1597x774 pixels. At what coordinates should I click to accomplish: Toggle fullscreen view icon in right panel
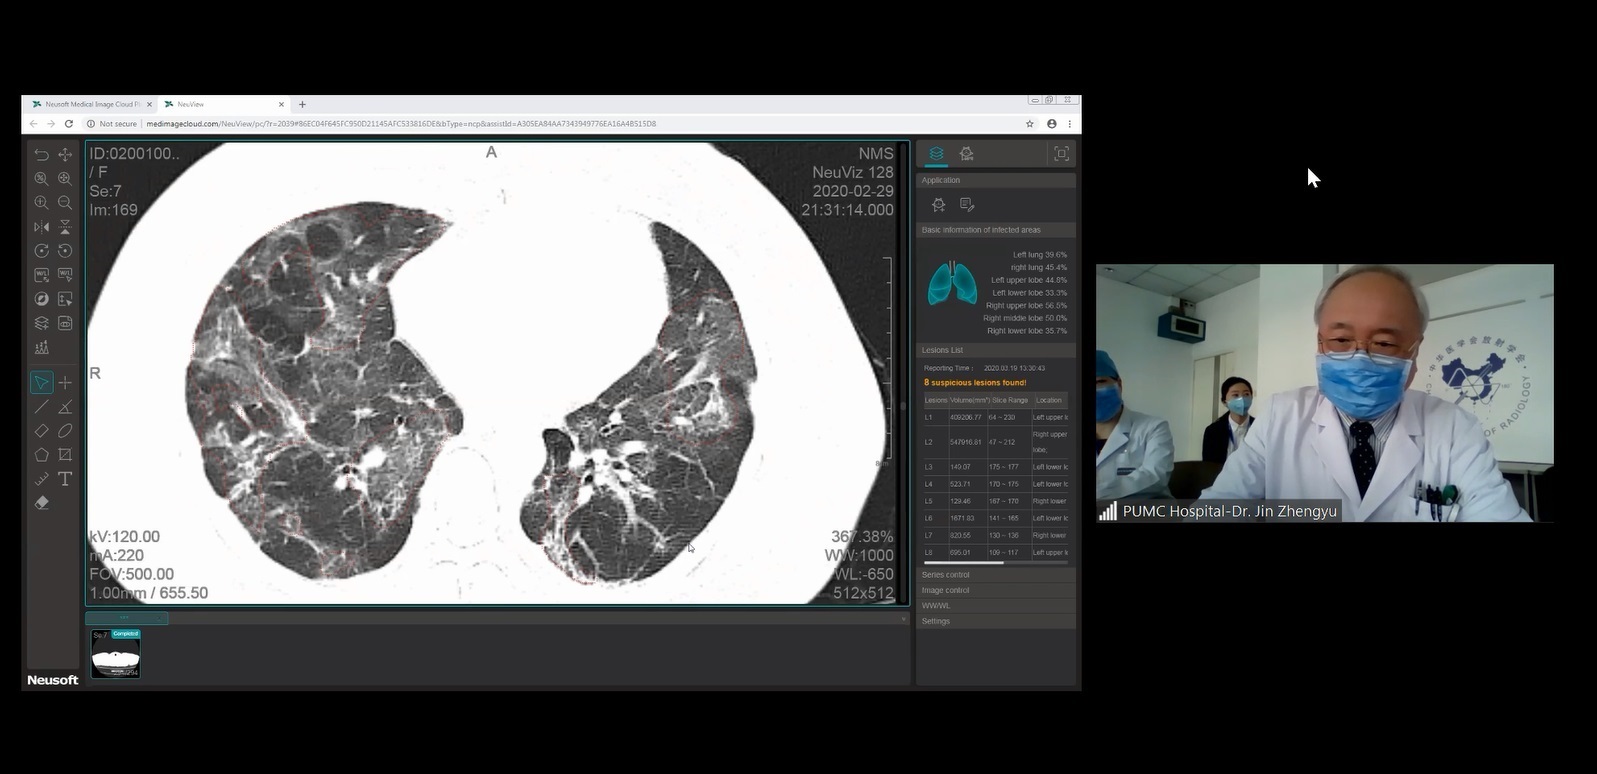(1061, 153)
